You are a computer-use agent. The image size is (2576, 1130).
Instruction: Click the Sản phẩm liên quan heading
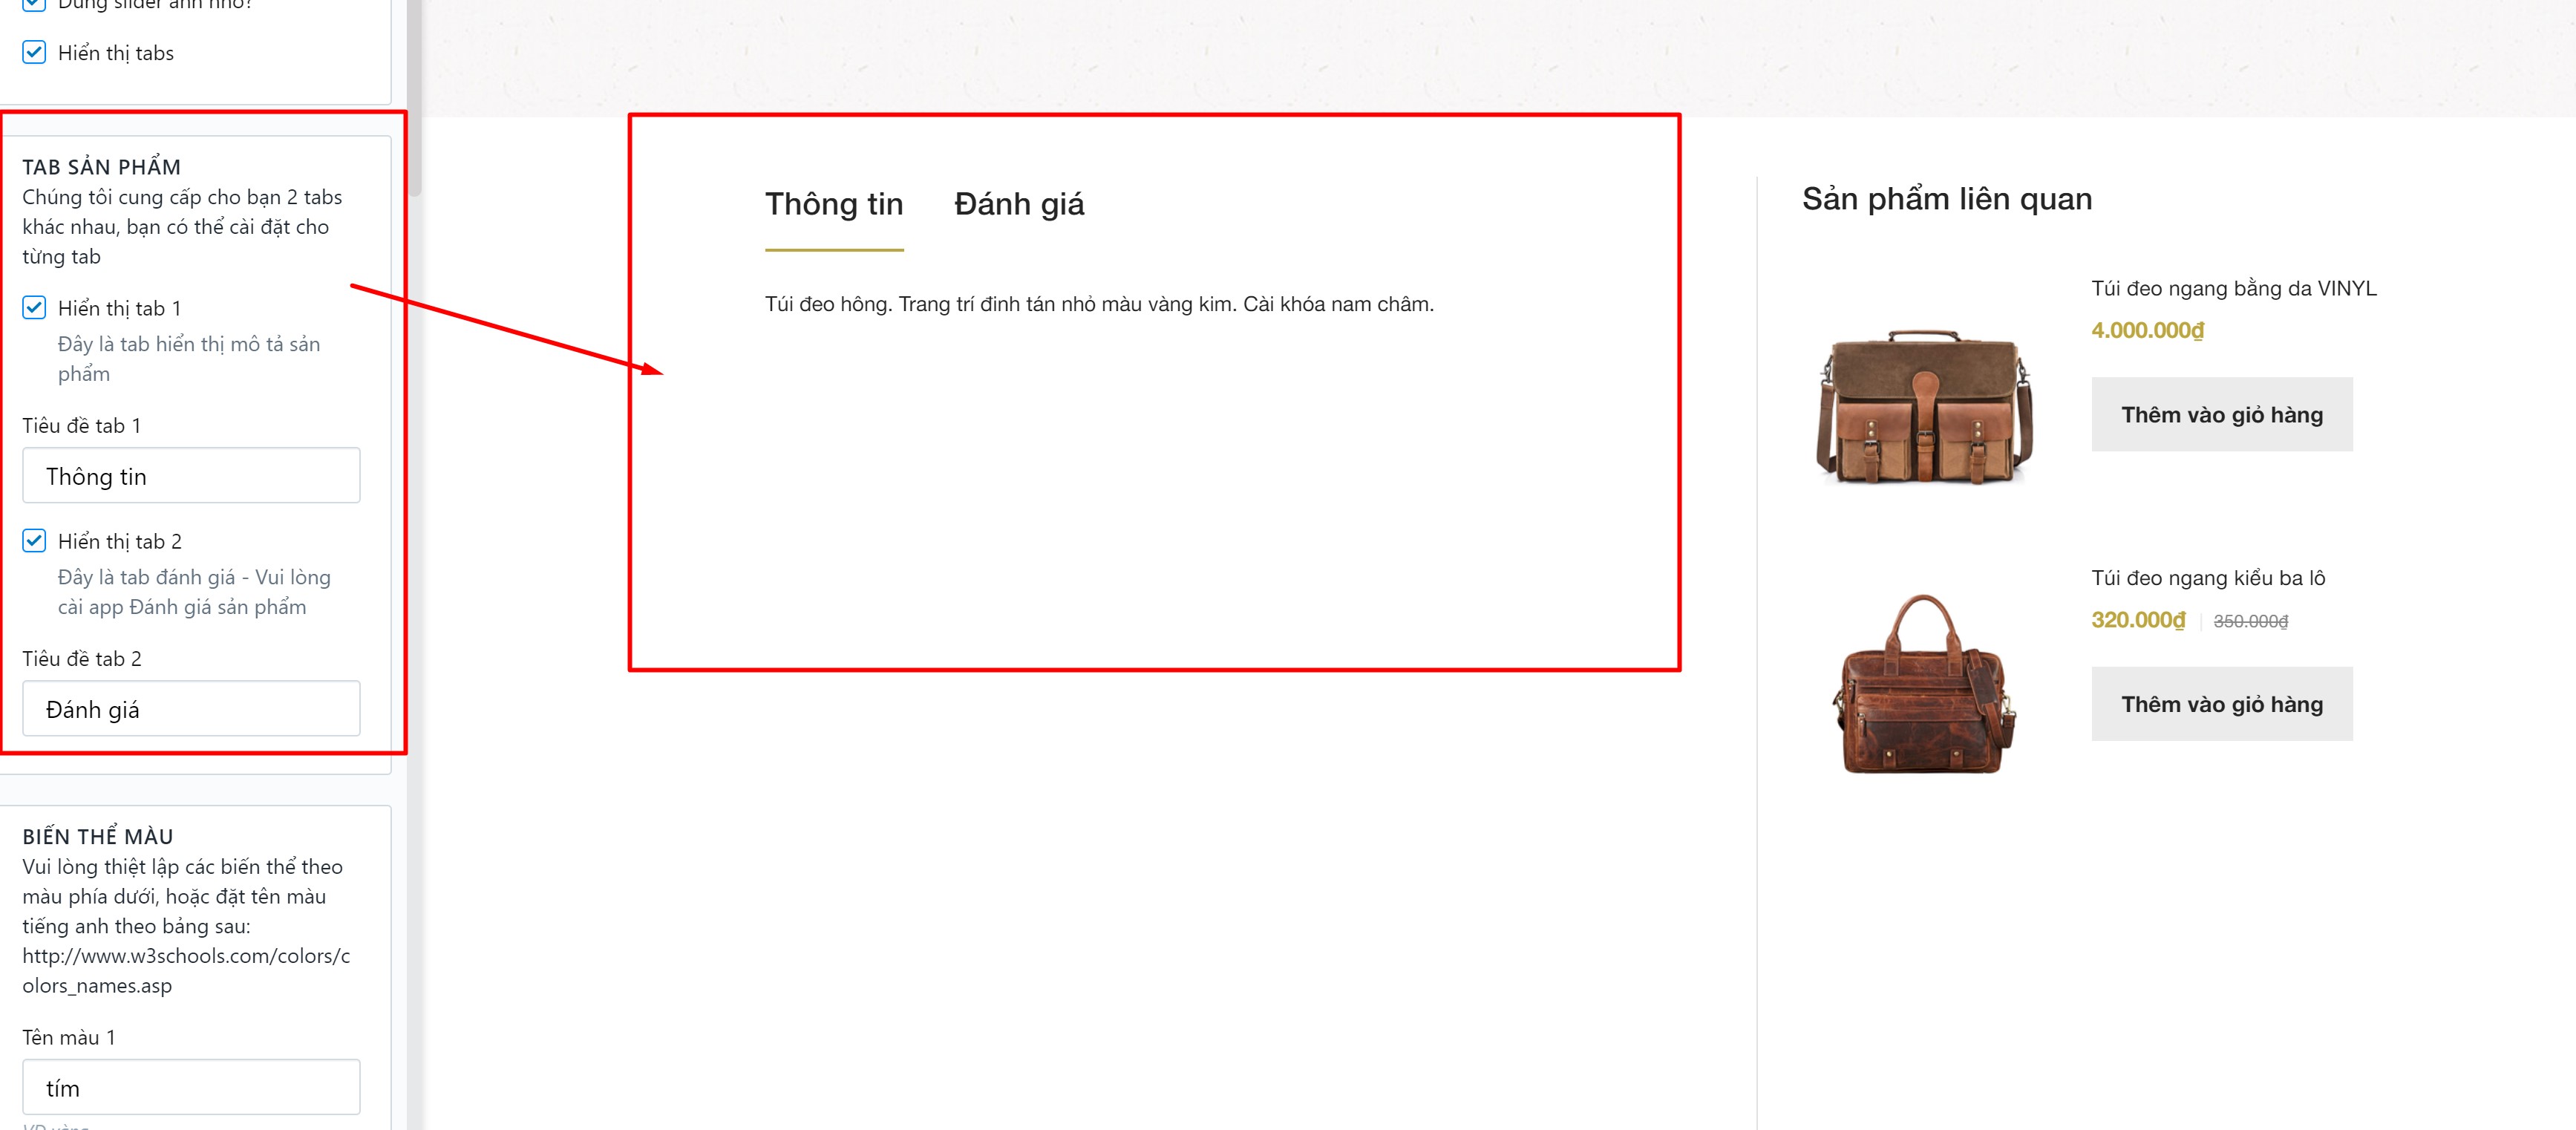pos(1946,199)
